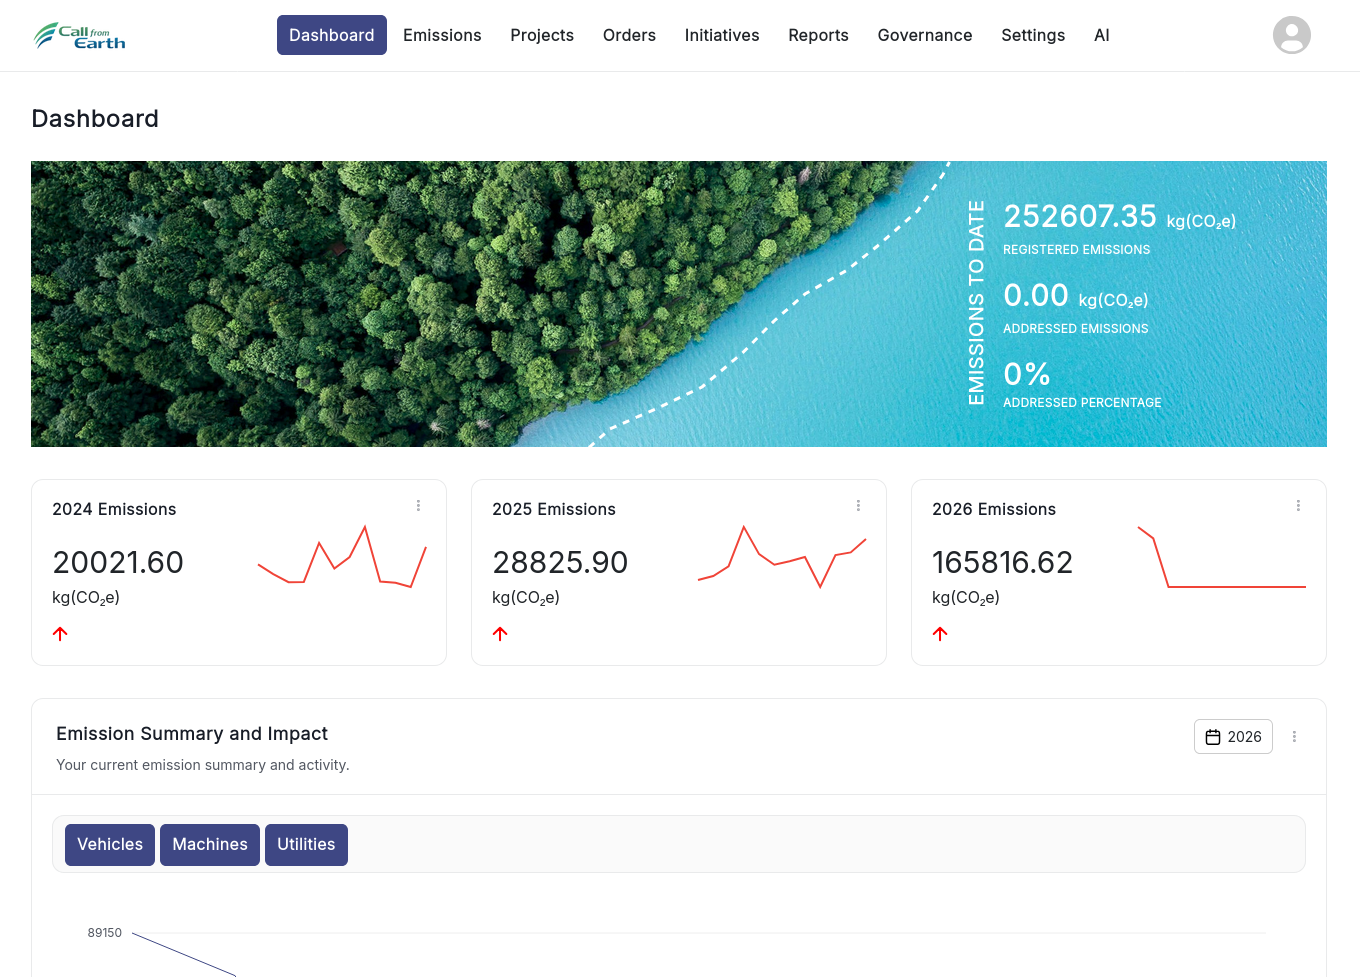Image resolution: width=1360 pixels, height=977 pixels.
Task: Open the user profile avatar menu
Action: tap(1291, 35)
